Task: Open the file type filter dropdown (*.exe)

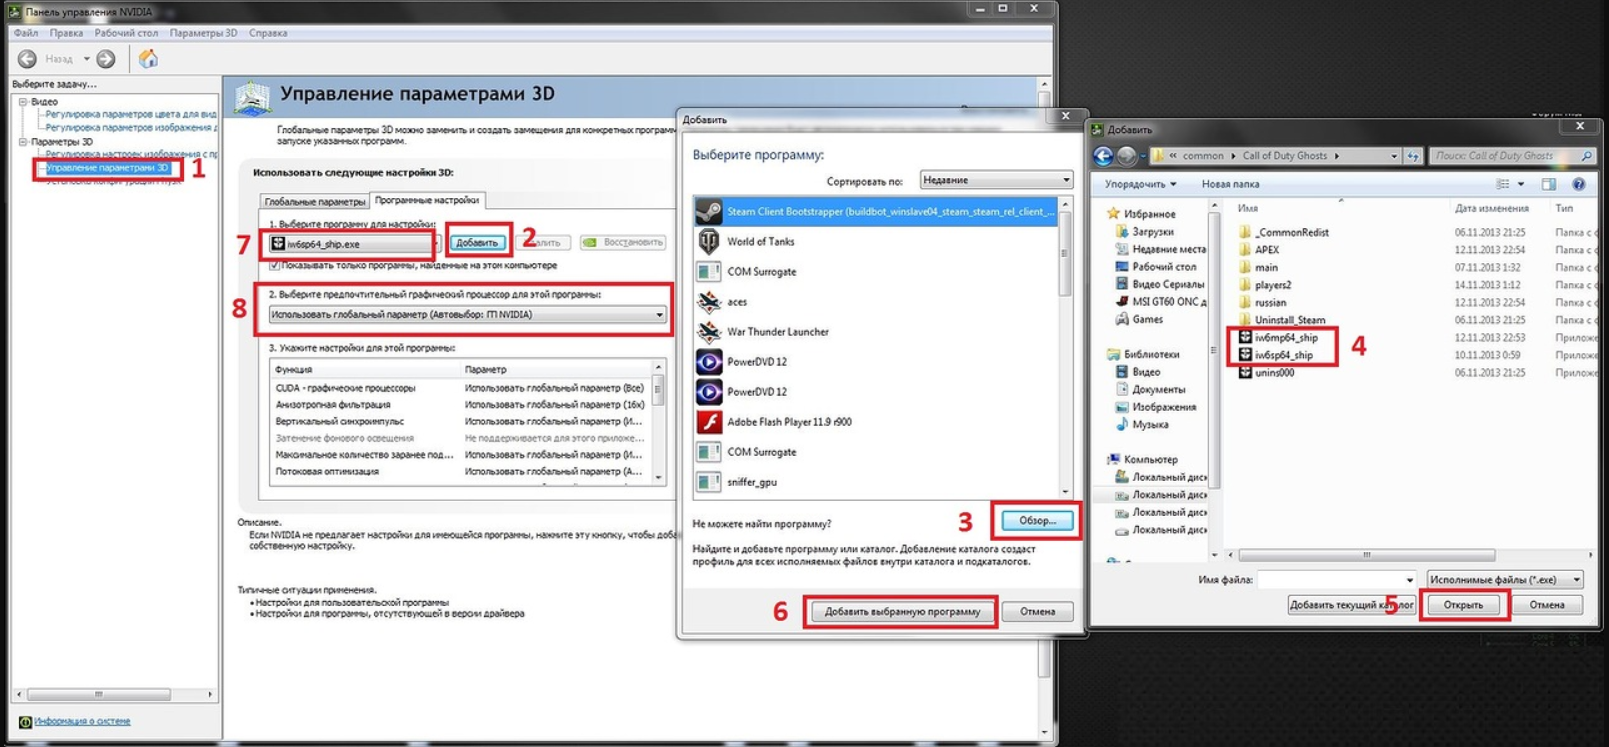Action: click(x=1505, y=580)
